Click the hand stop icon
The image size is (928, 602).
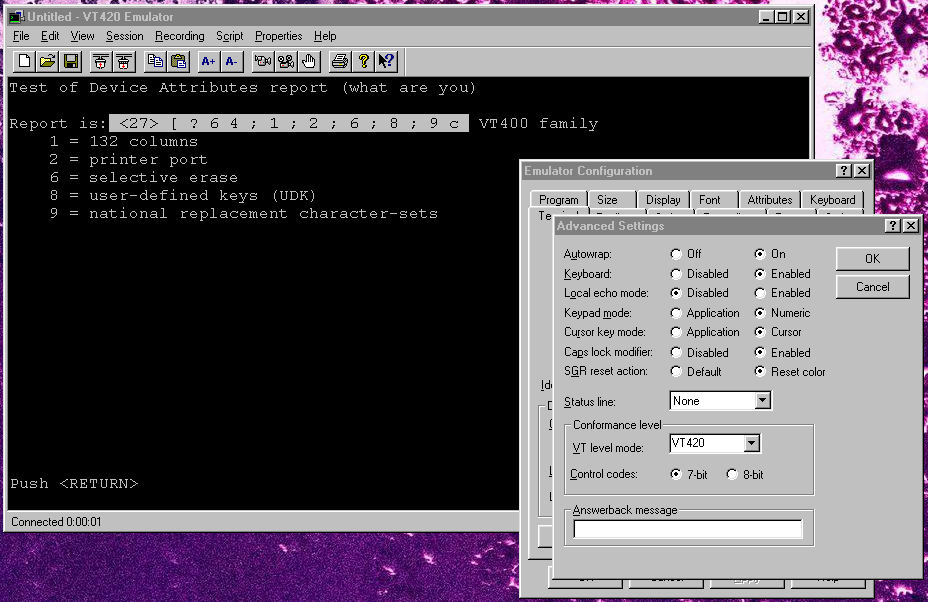pyautogui.click(x=309, y=61)
